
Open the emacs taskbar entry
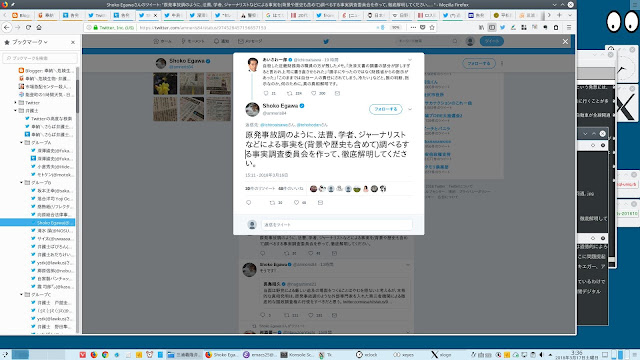coord(260,355)
